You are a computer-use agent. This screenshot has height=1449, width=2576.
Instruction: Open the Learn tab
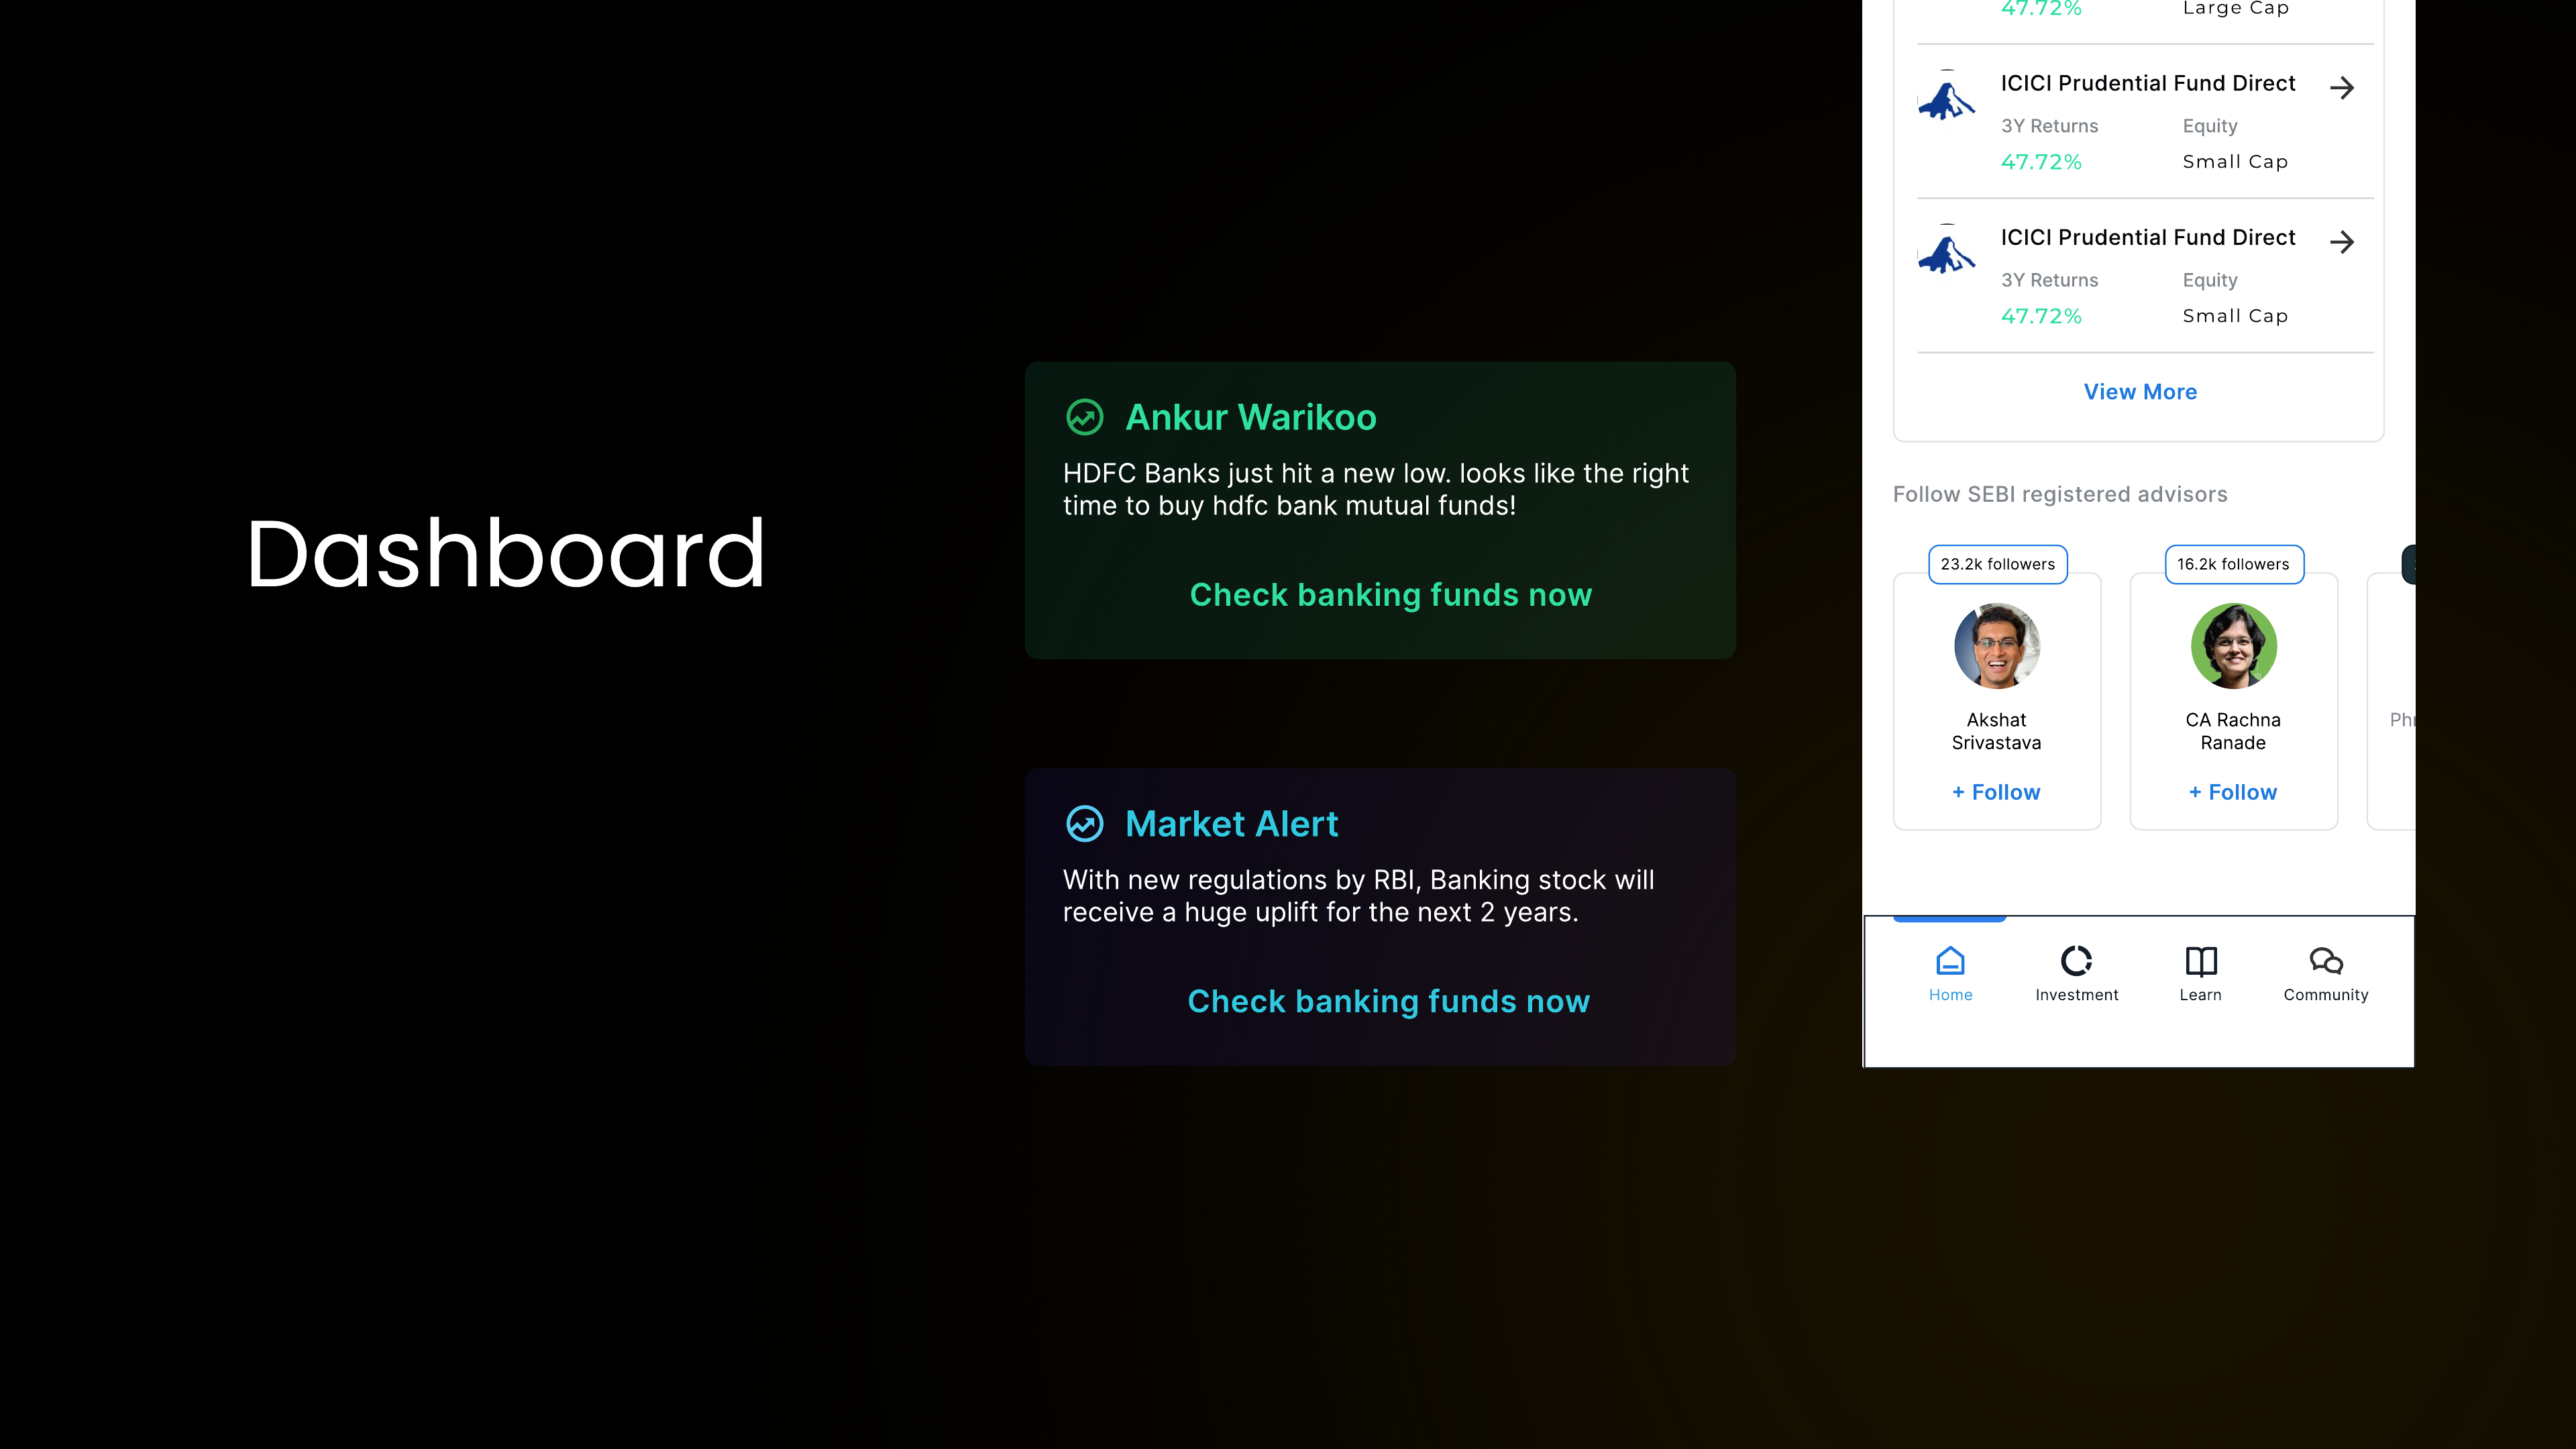(x=2201, y=974)
